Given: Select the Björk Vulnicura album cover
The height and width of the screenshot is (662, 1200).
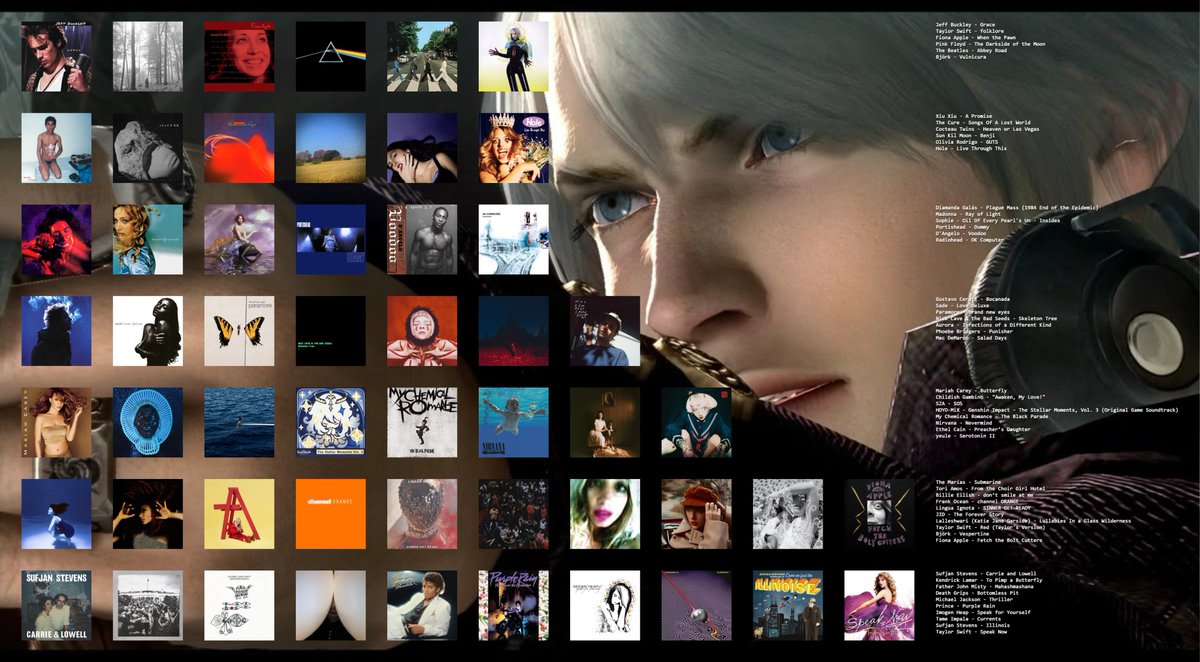Looking at the screenshot, I should (514, 57).
